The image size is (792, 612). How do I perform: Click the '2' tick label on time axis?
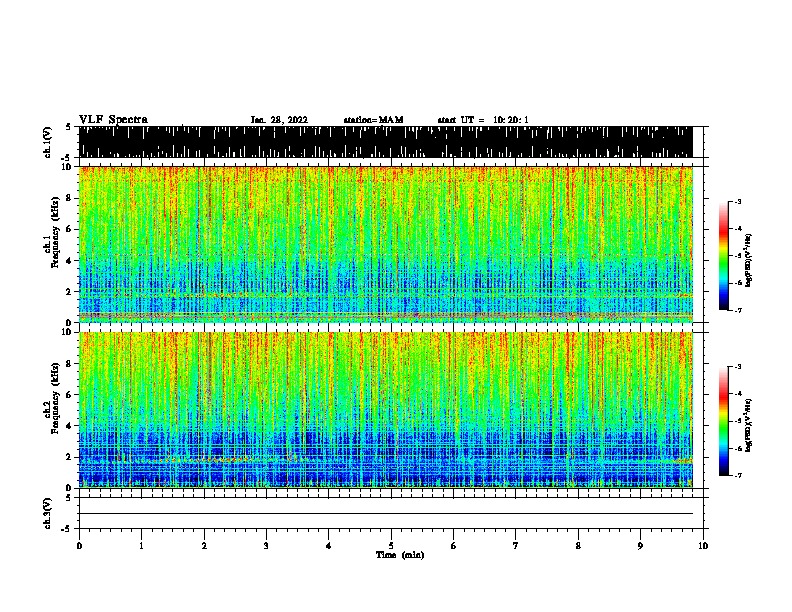pos(204,545)
